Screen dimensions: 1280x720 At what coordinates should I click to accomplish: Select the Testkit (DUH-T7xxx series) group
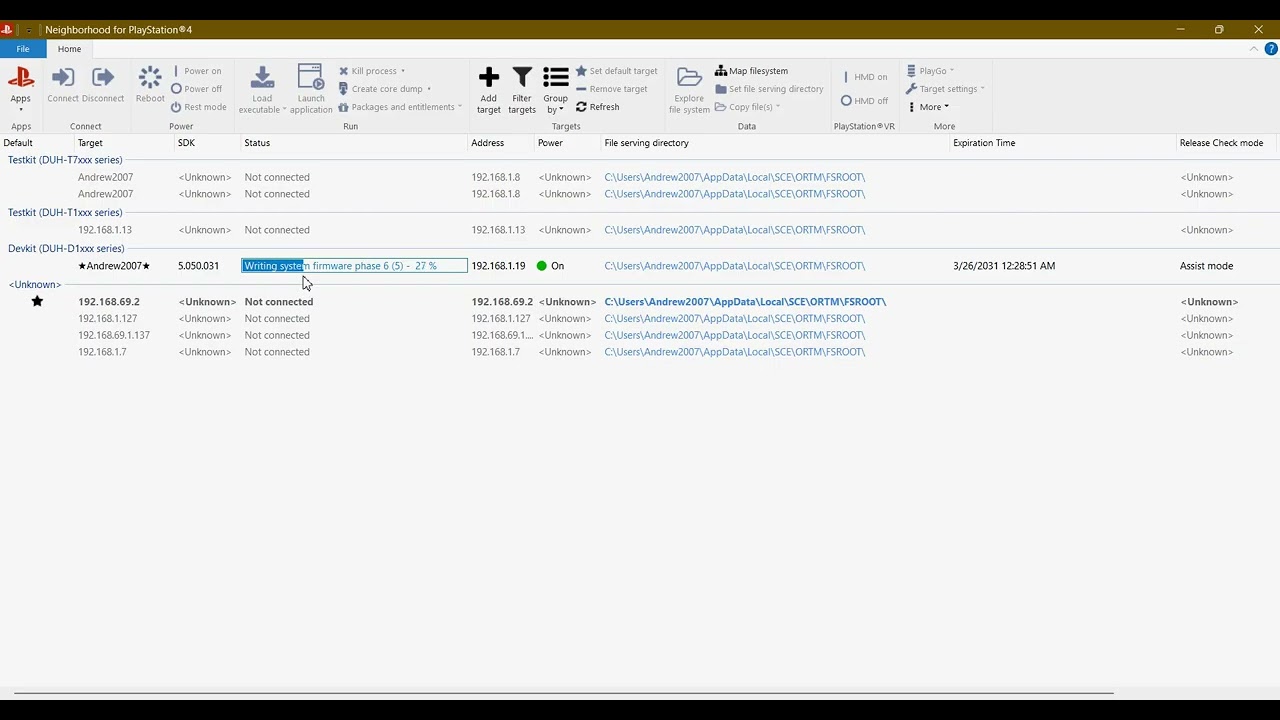click(65, 160)
